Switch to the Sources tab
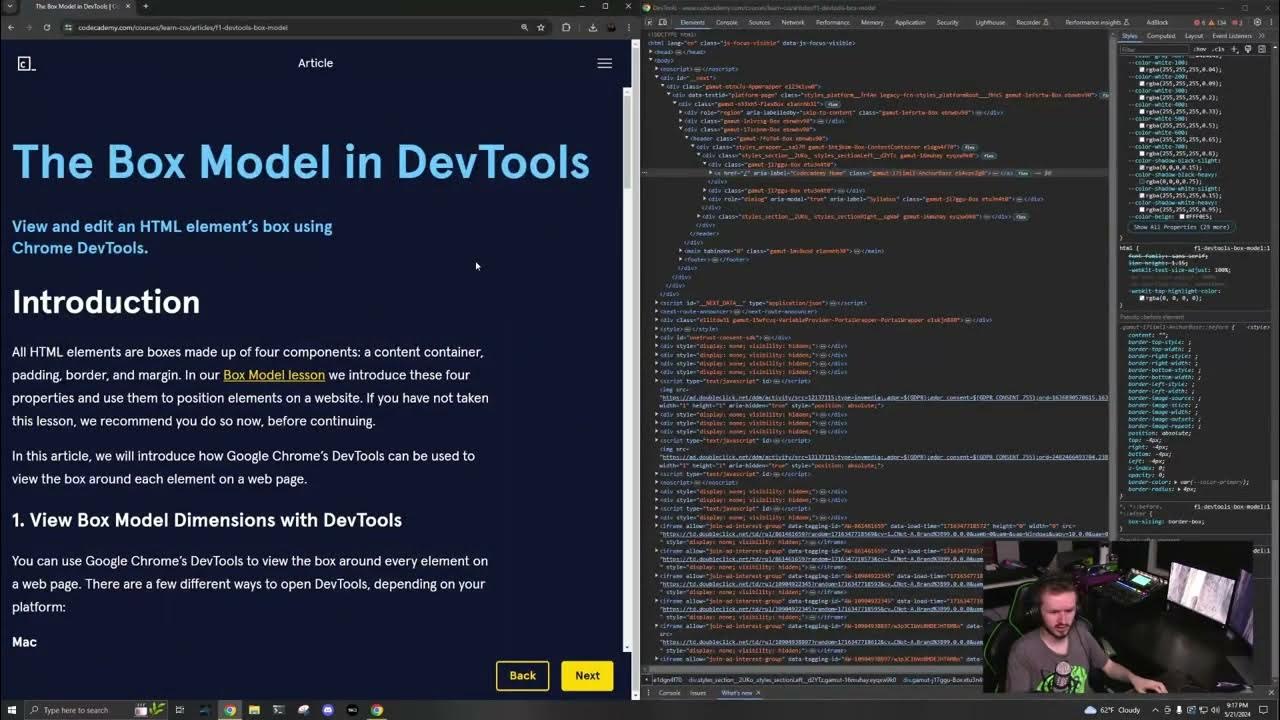This screenshot has height=720, width=1280. click(x=759, y=22)
